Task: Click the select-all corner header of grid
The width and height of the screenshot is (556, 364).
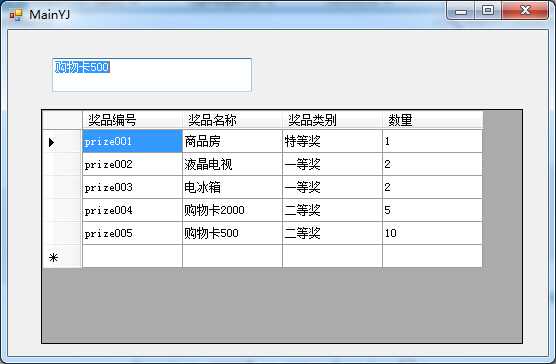Action: pos(62,120)
